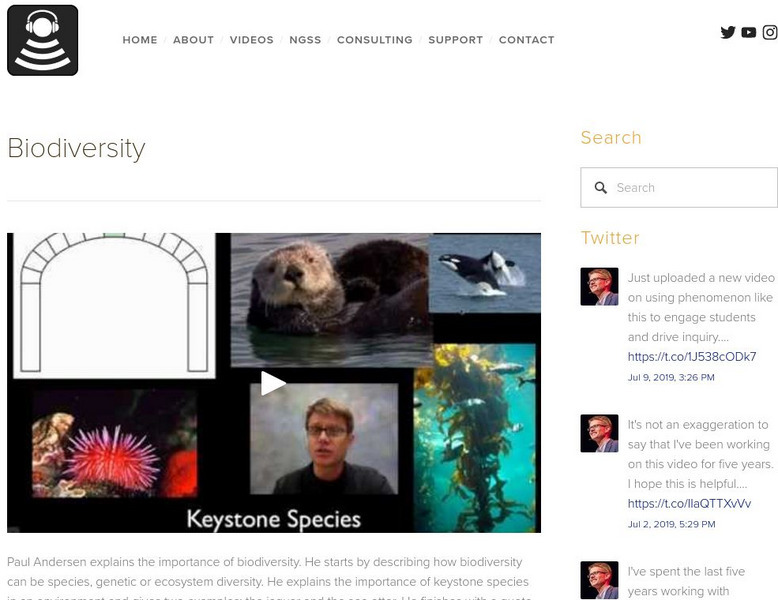Open the VIDEOS menu item
The height and width of the screenshot is (600, 778).
[252, 40]
